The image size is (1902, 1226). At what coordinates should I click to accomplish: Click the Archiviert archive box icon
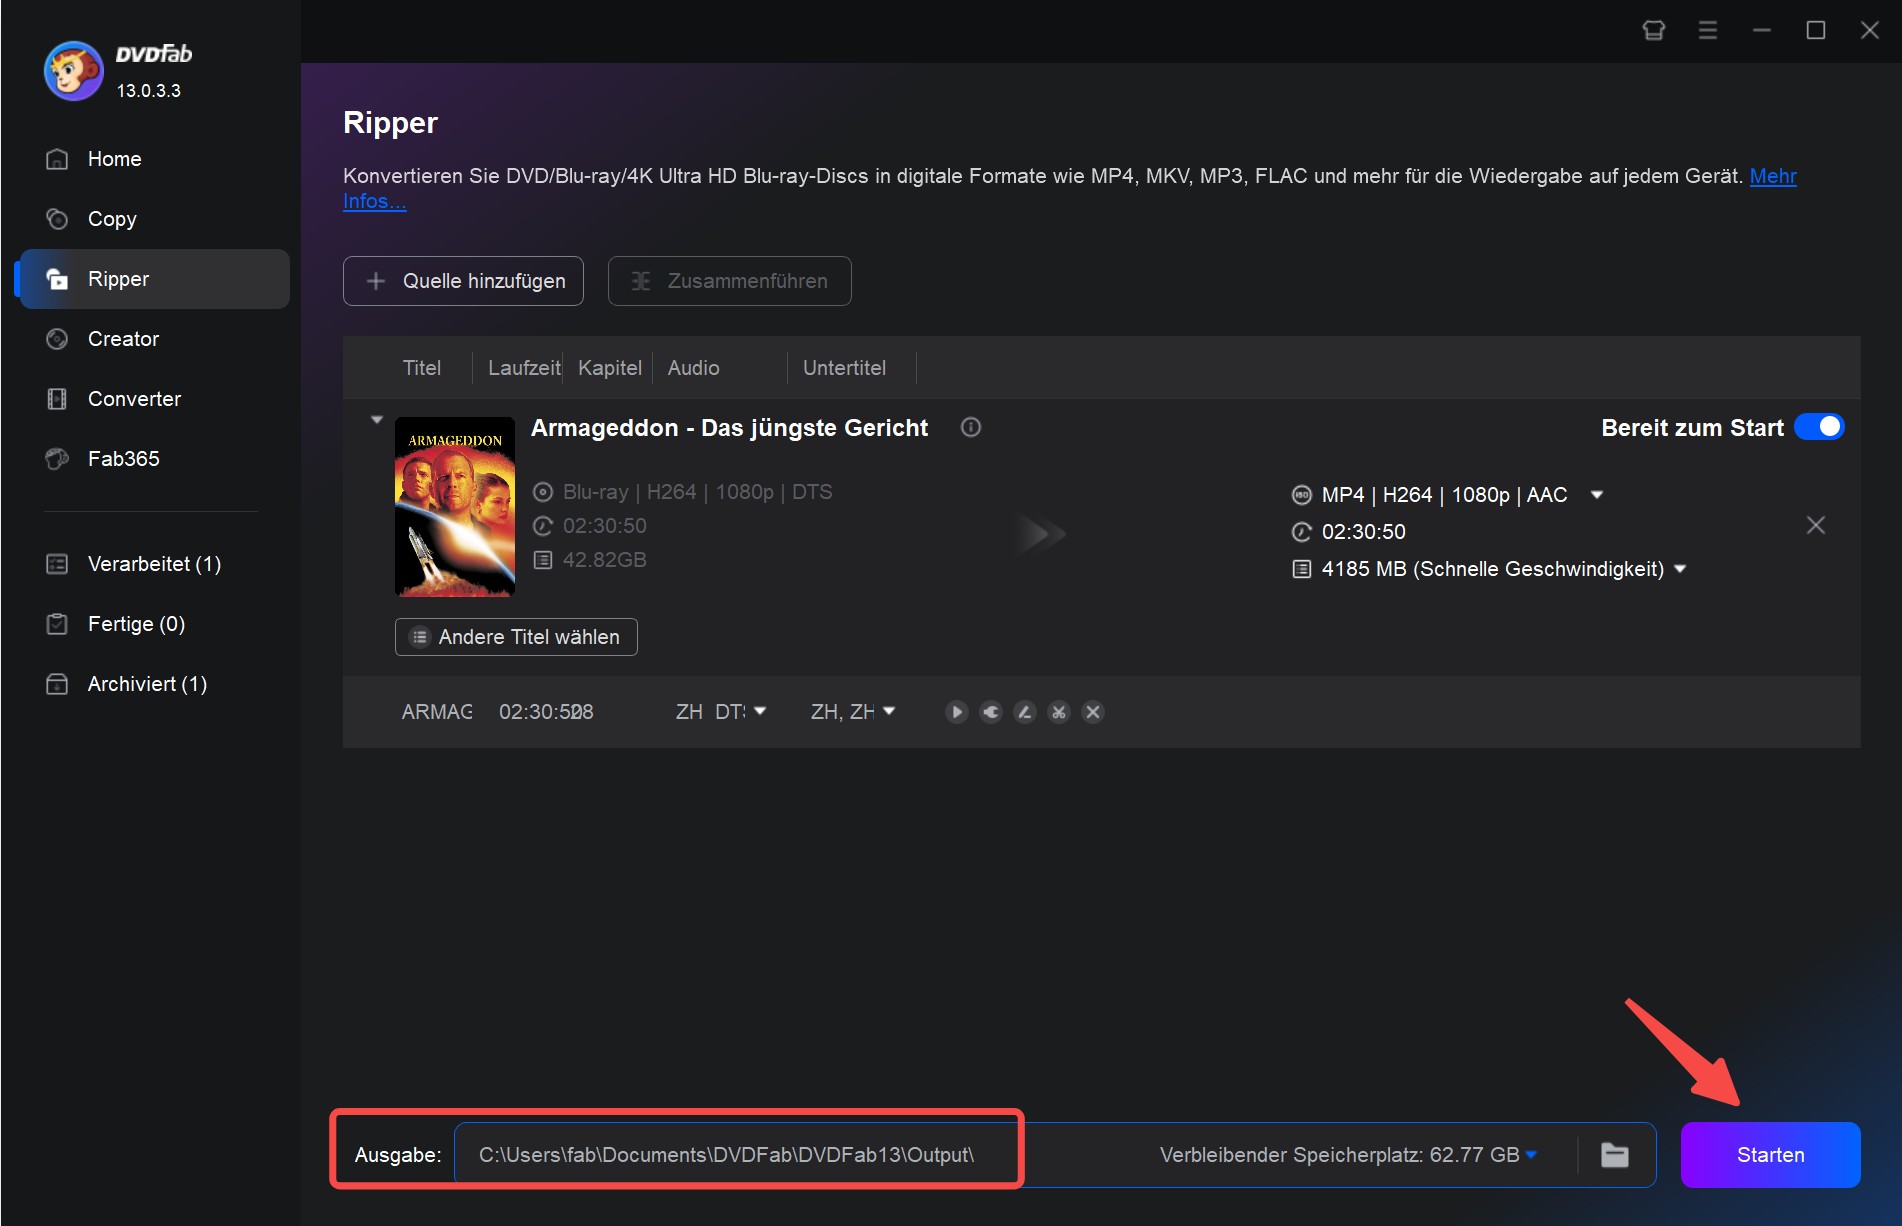[57, 684]
